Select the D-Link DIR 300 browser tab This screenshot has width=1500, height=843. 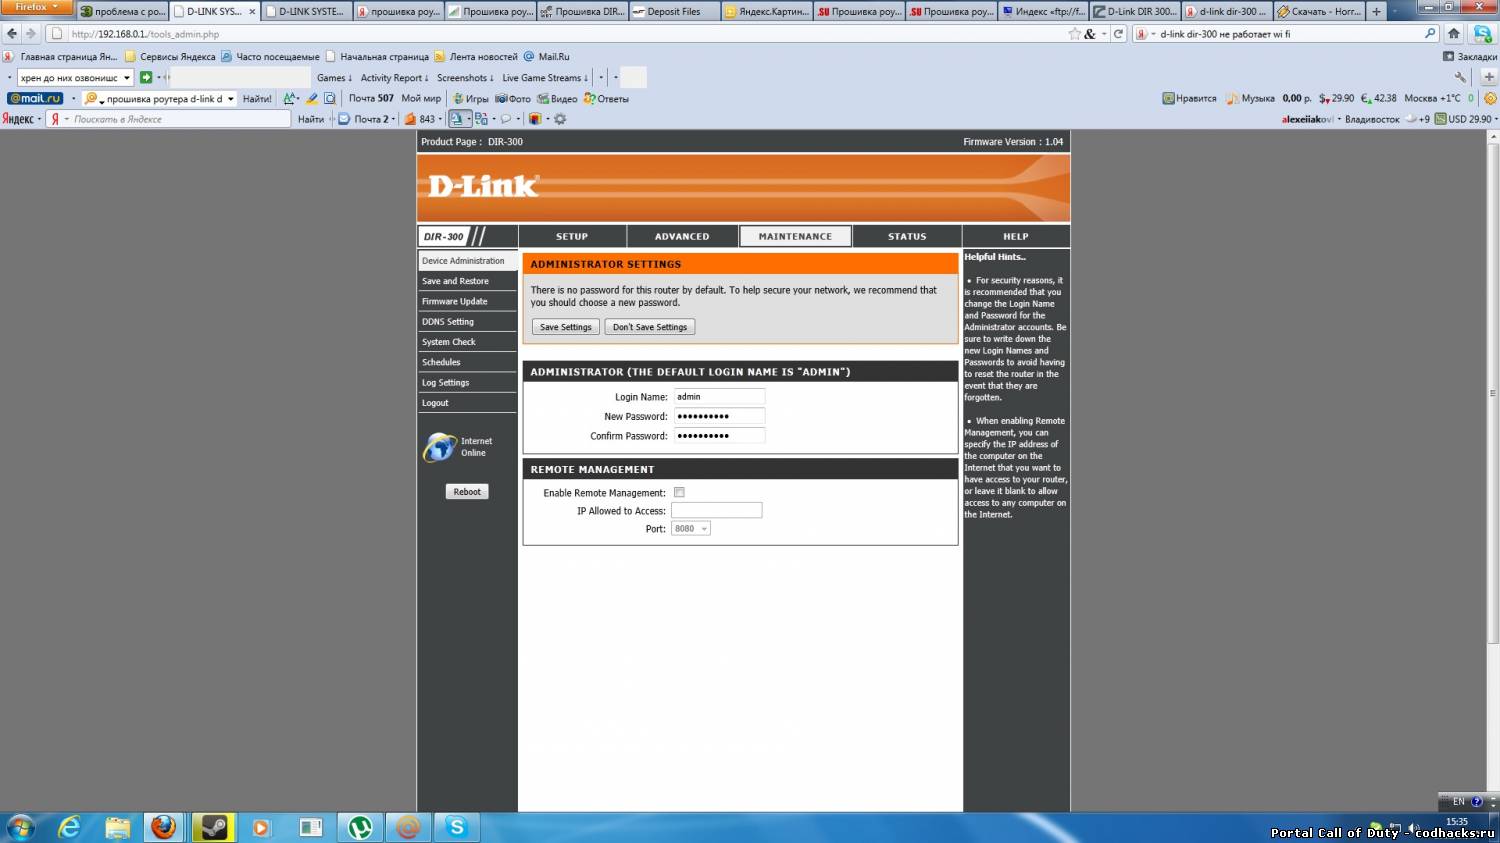coord(1134,12)
